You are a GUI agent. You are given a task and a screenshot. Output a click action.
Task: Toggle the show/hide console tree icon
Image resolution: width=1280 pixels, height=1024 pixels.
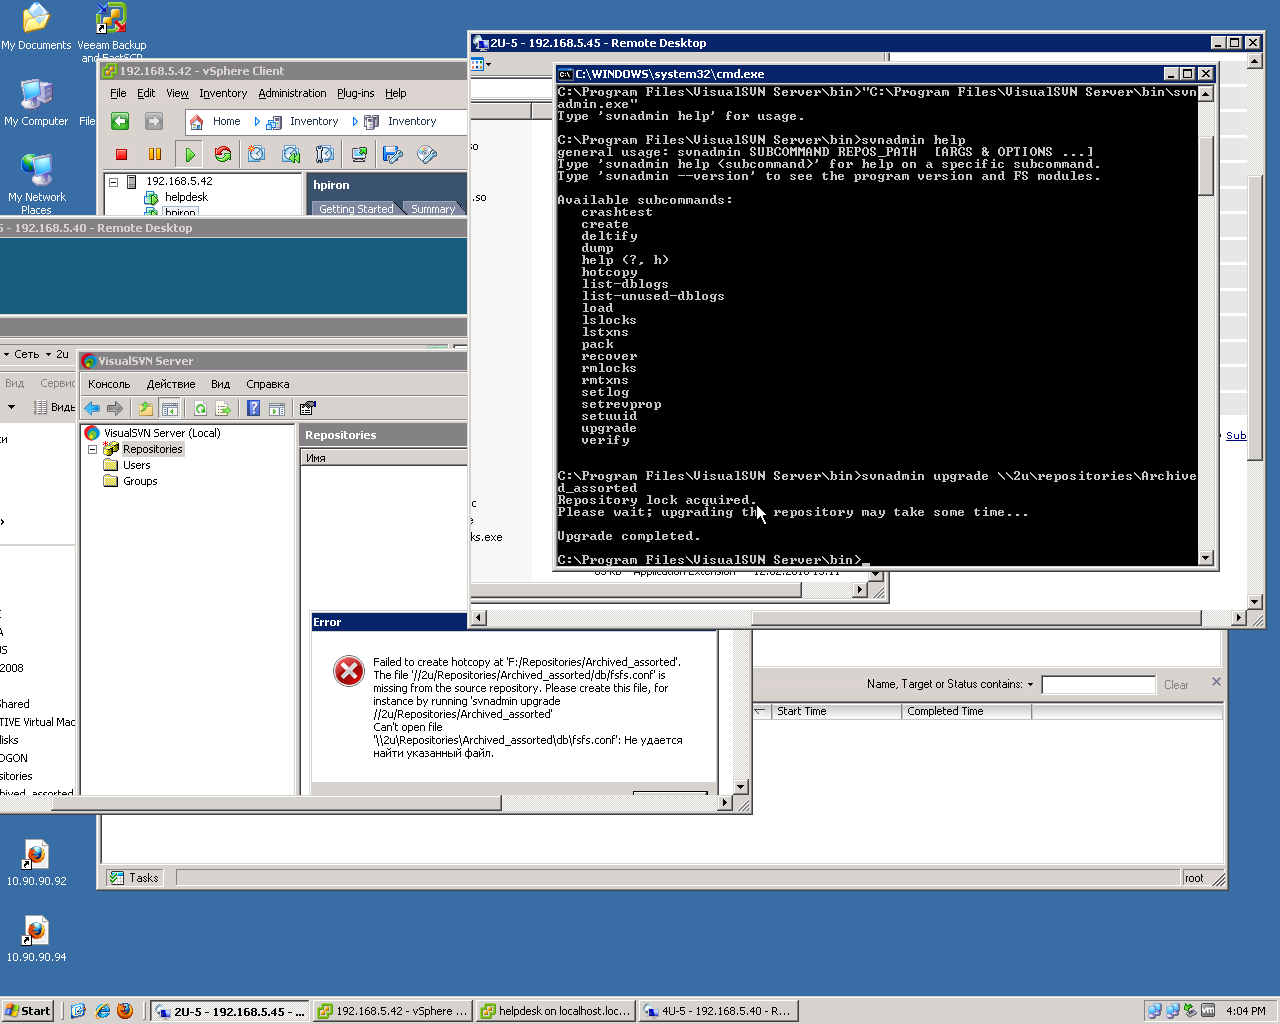(170, 408)
